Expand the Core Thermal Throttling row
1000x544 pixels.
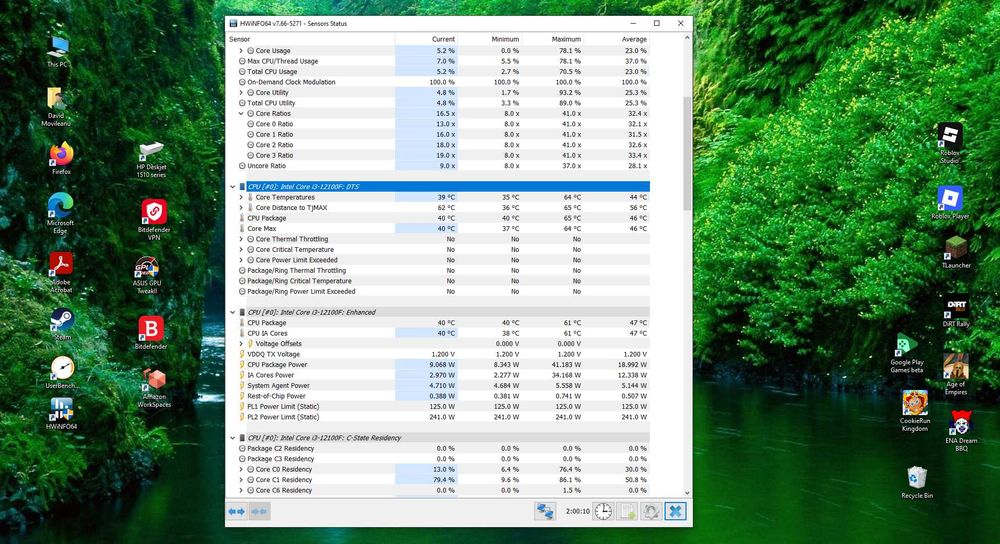[x=241, y=239]
